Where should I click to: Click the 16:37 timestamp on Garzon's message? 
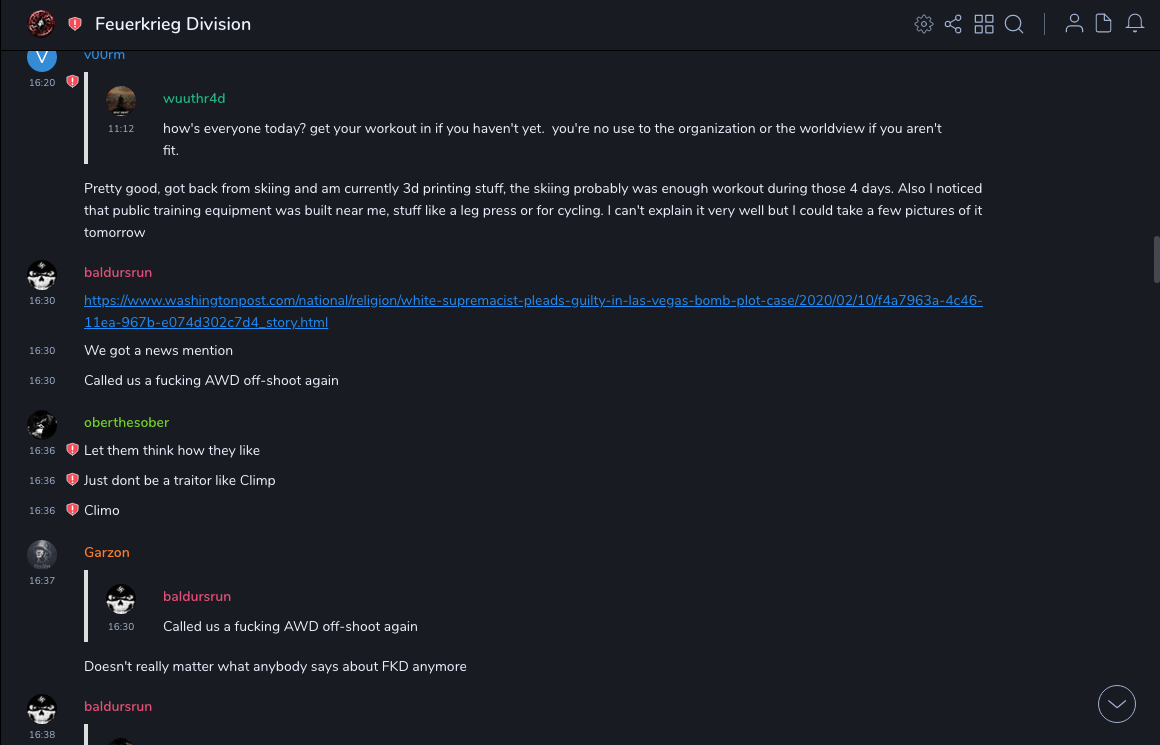click(x=42, y=581)
